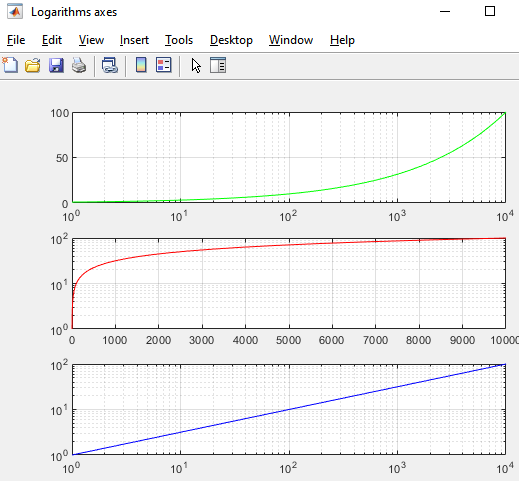Open the Tools menu
The image size is (519, 481).
click(x=179, y=40)
